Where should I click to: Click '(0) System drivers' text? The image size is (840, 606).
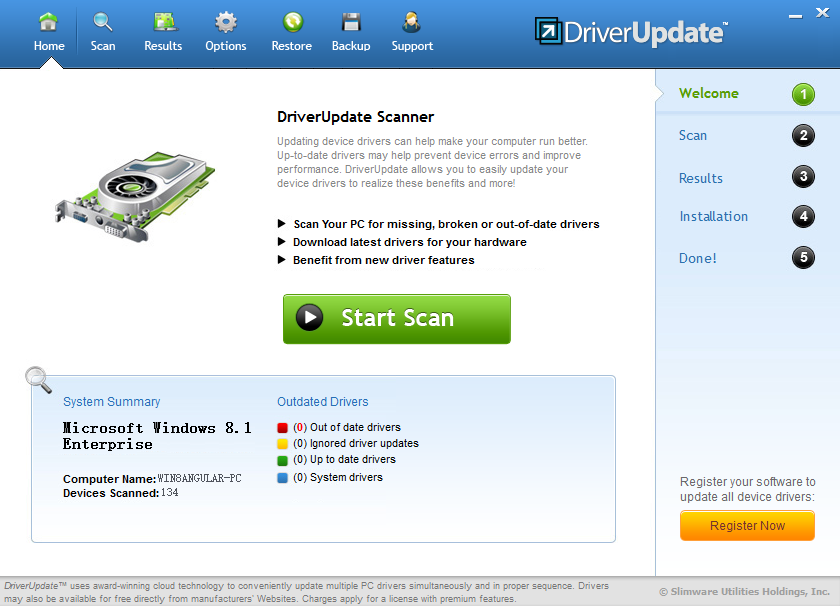tap(338, 477)
